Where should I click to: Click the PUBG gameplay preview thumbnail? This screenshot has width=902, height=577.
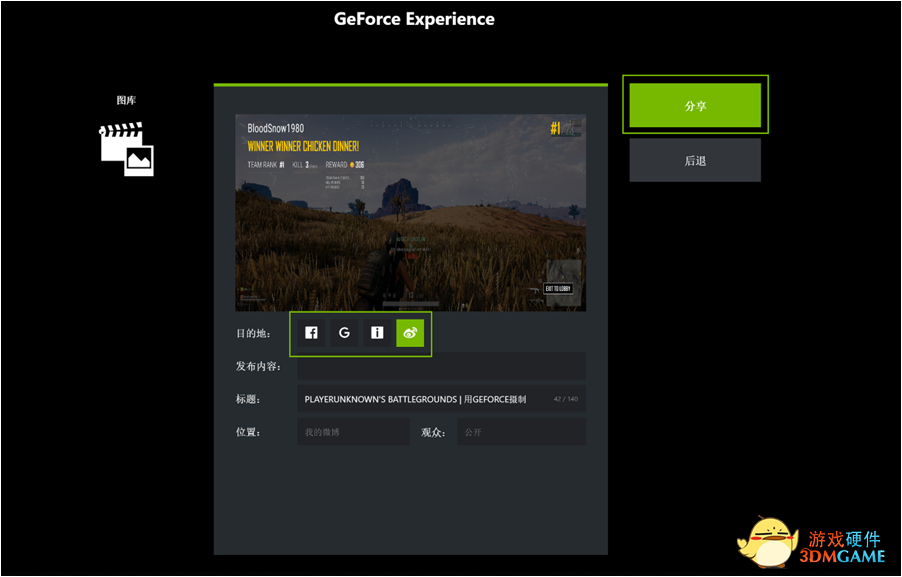pyautogui.click(x=411, y=213)
